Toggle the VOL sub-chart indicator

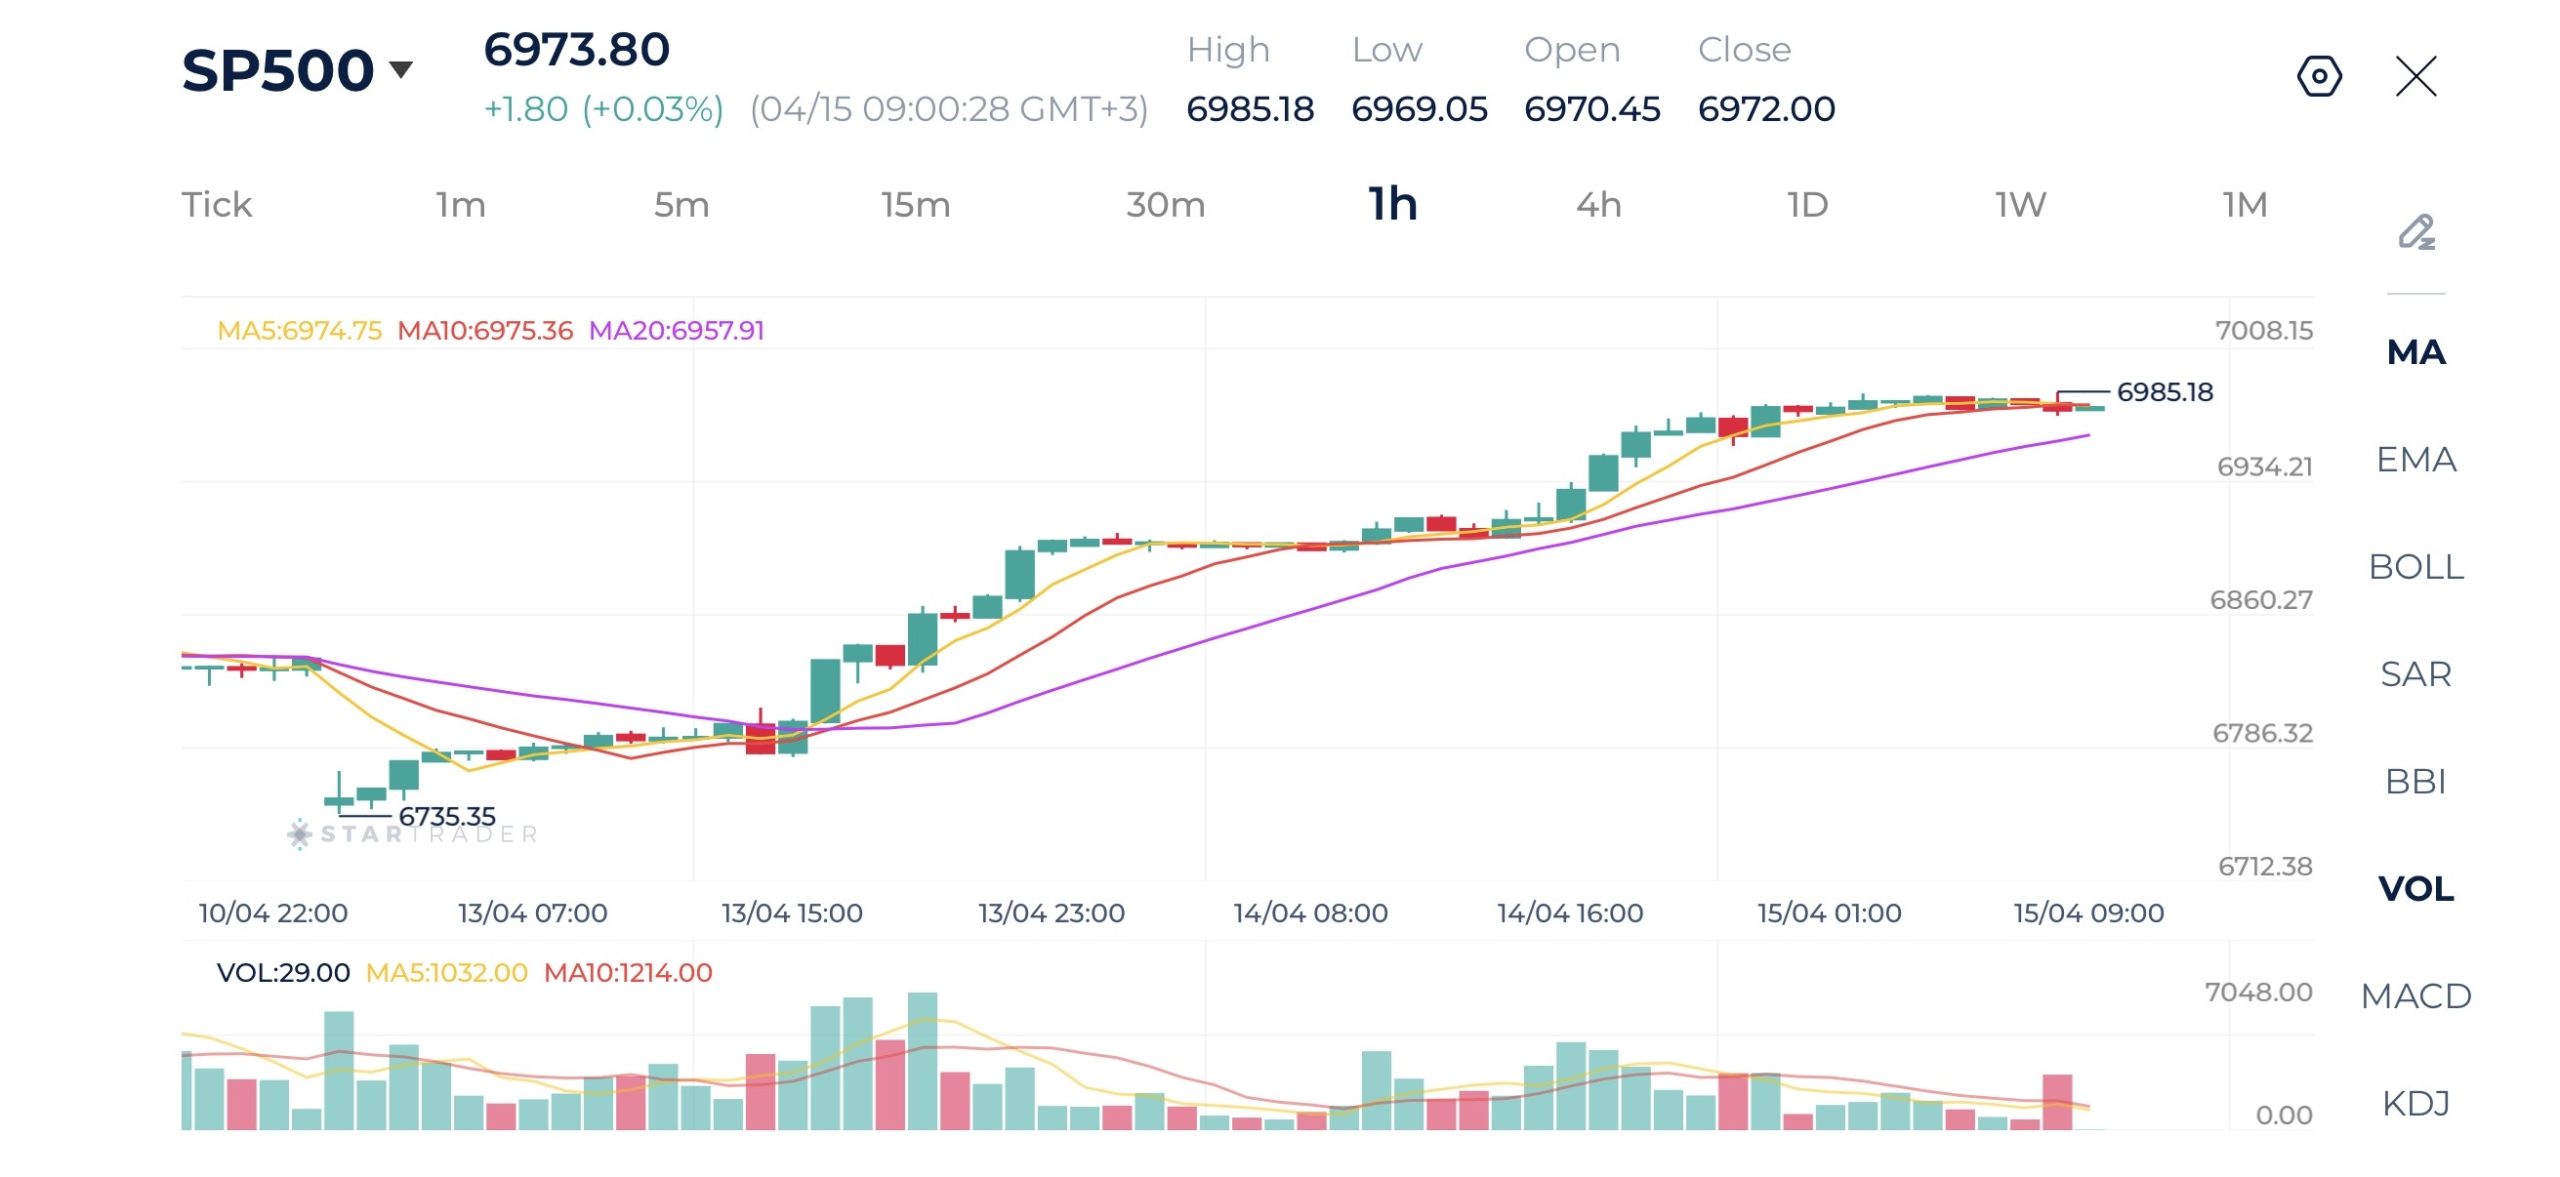point(2416,888)
